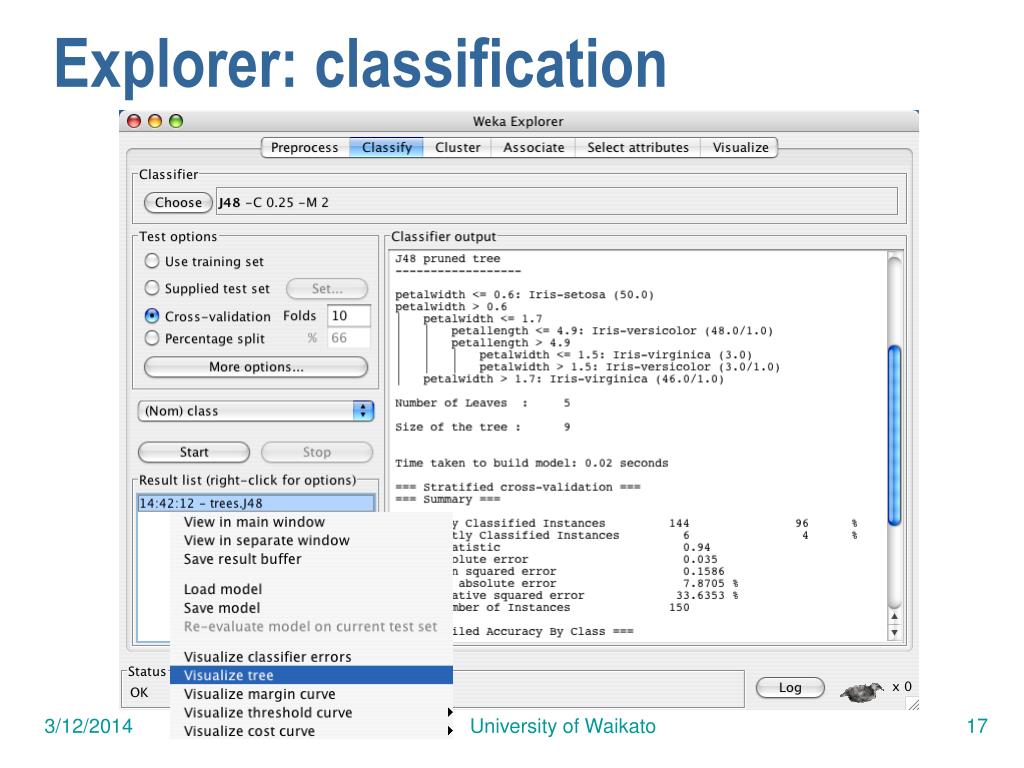
Task: Click the OK status text
Action: click(138, 692)
